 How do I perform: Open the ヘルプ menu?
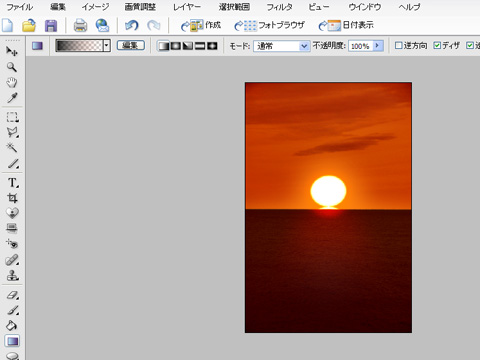point(409,7)
